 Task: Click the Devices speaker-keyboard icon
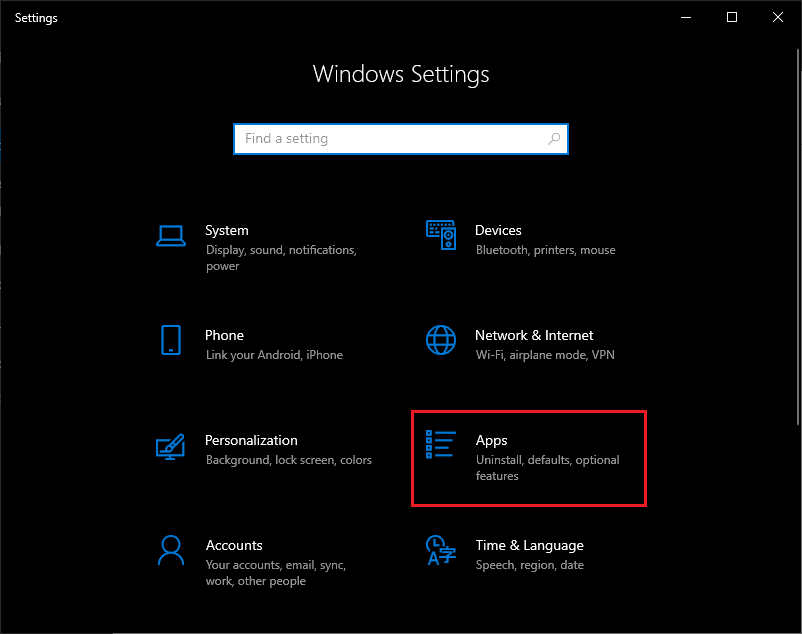click(x=441, y=235)
